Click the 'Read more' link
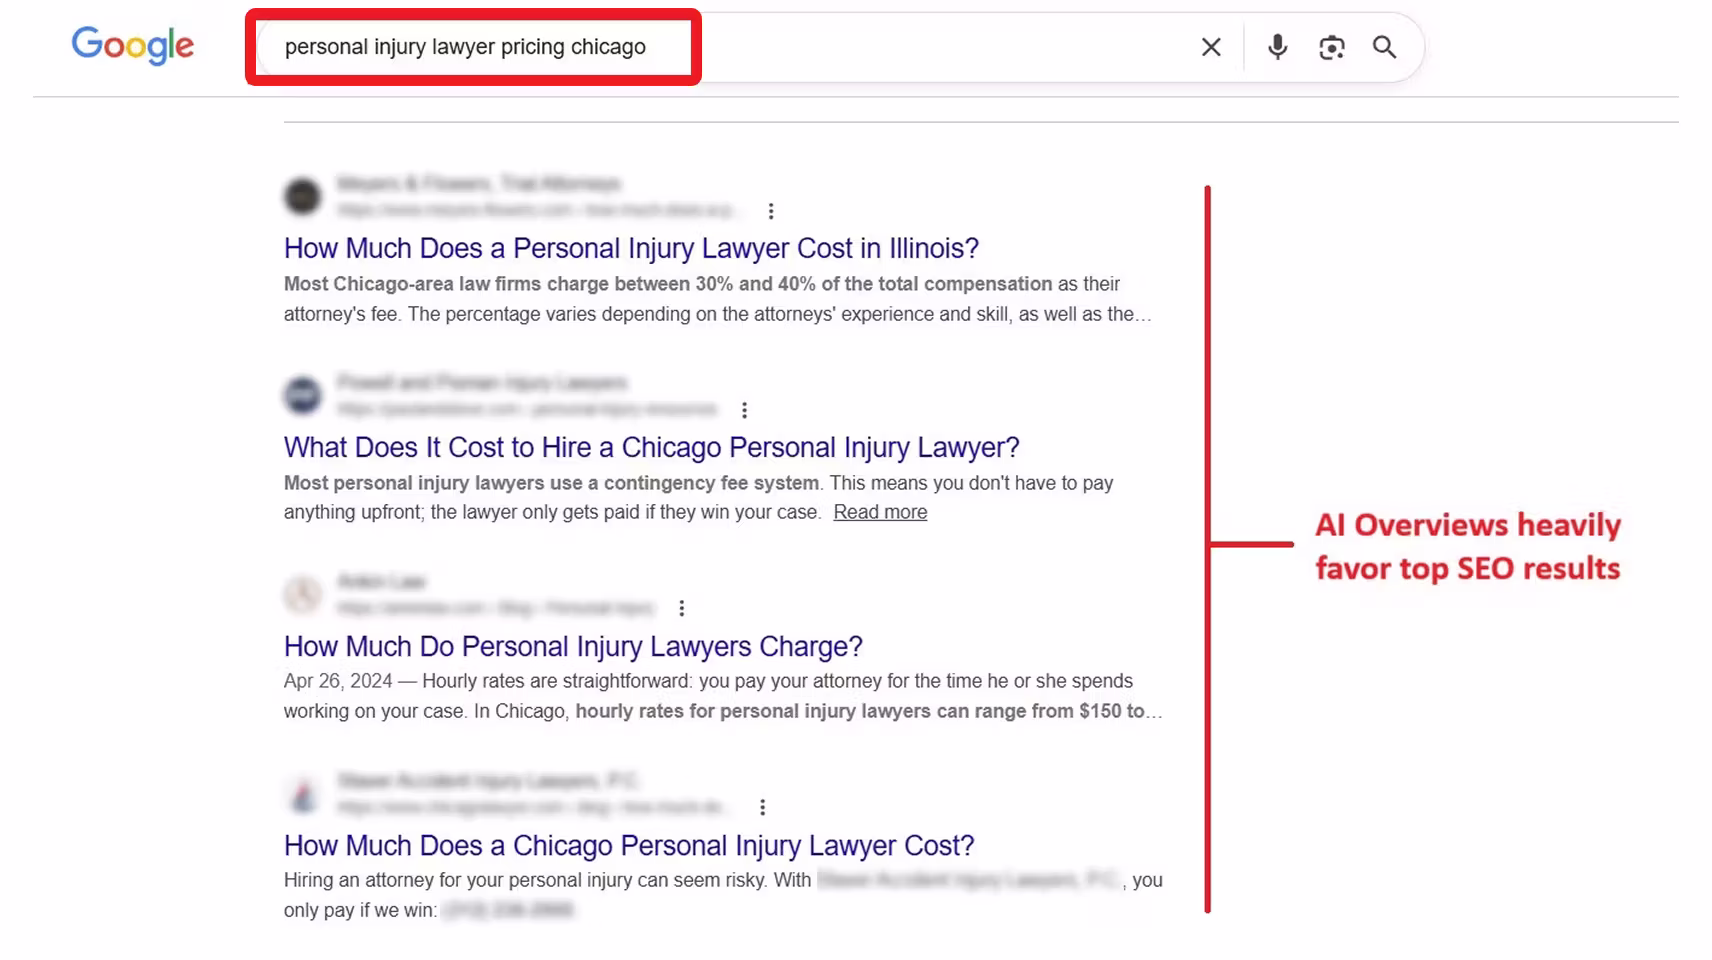This screenshot has width=1712, height=960. pos(880,512)
